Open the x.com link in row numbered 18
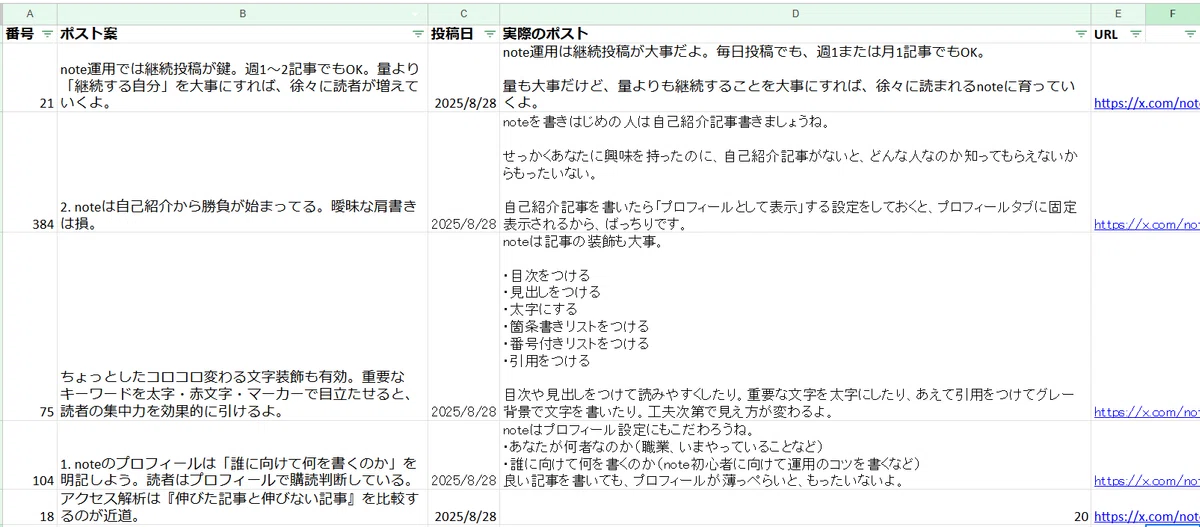The width and height of the screenshot is (1200, 527). point(1146,516)
